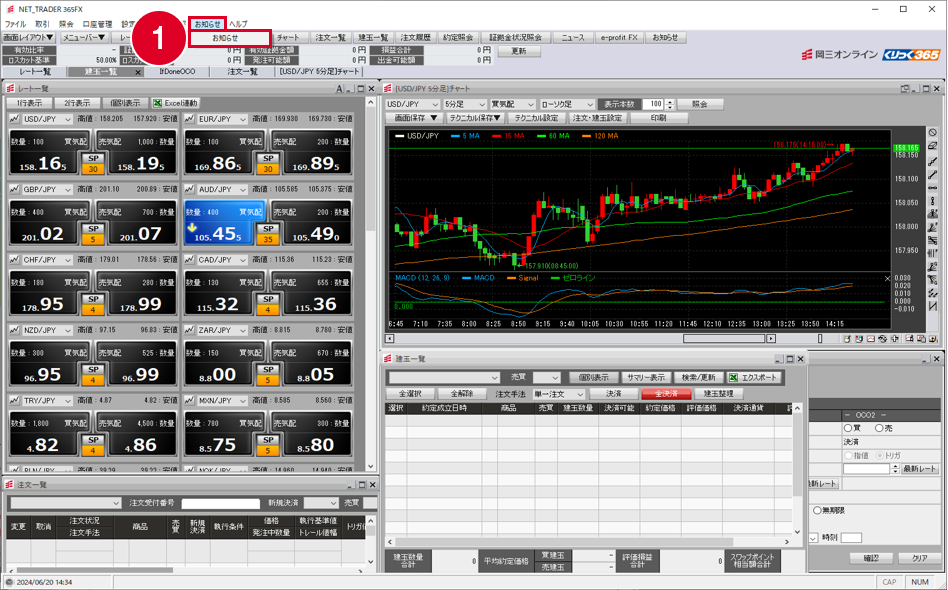Click the CHF/JPY mini chart icon

click(x=14, y=260)
